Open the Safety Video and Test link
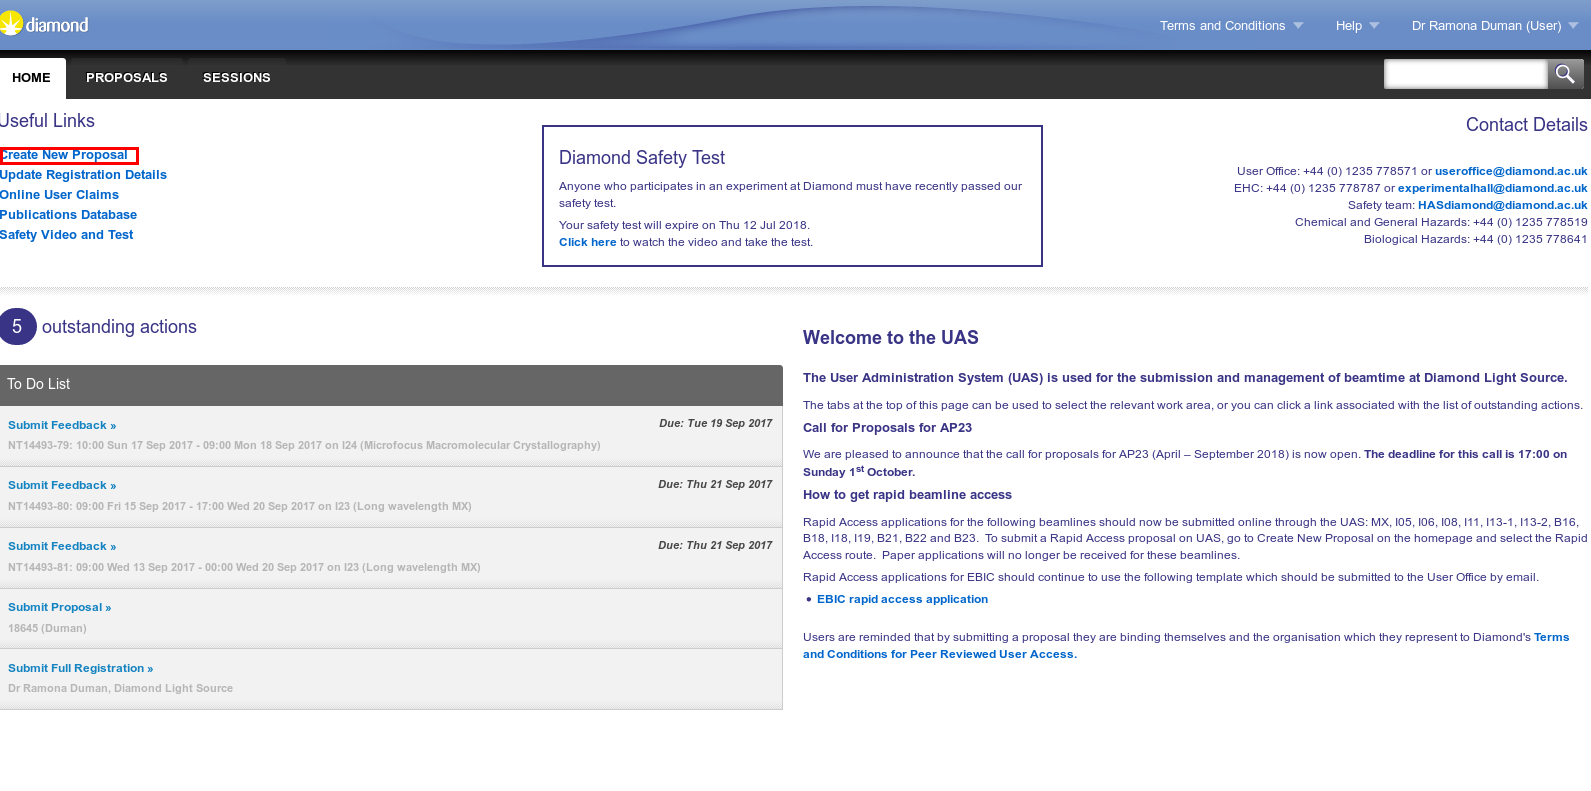Screen dimensions: 1591x791 66,235
